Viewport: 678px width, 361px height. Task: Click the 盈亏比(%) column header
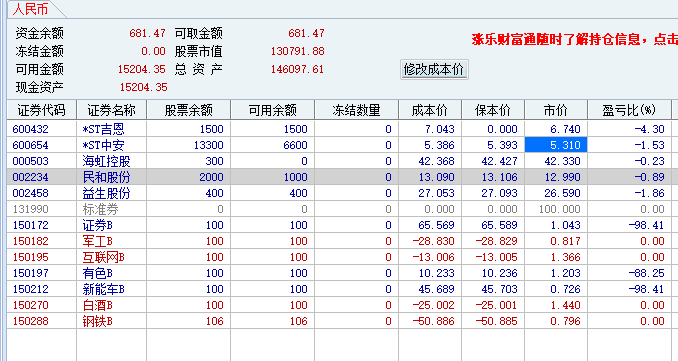[x=629, y=110]
